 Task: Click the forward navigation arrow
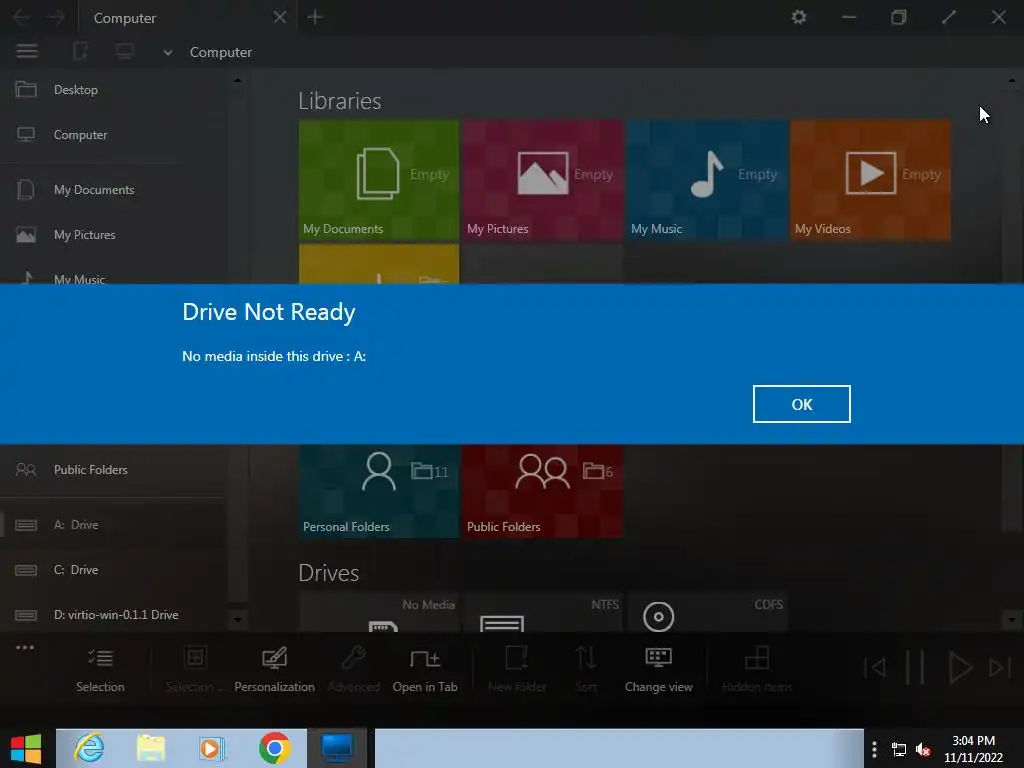coord(57,17)
